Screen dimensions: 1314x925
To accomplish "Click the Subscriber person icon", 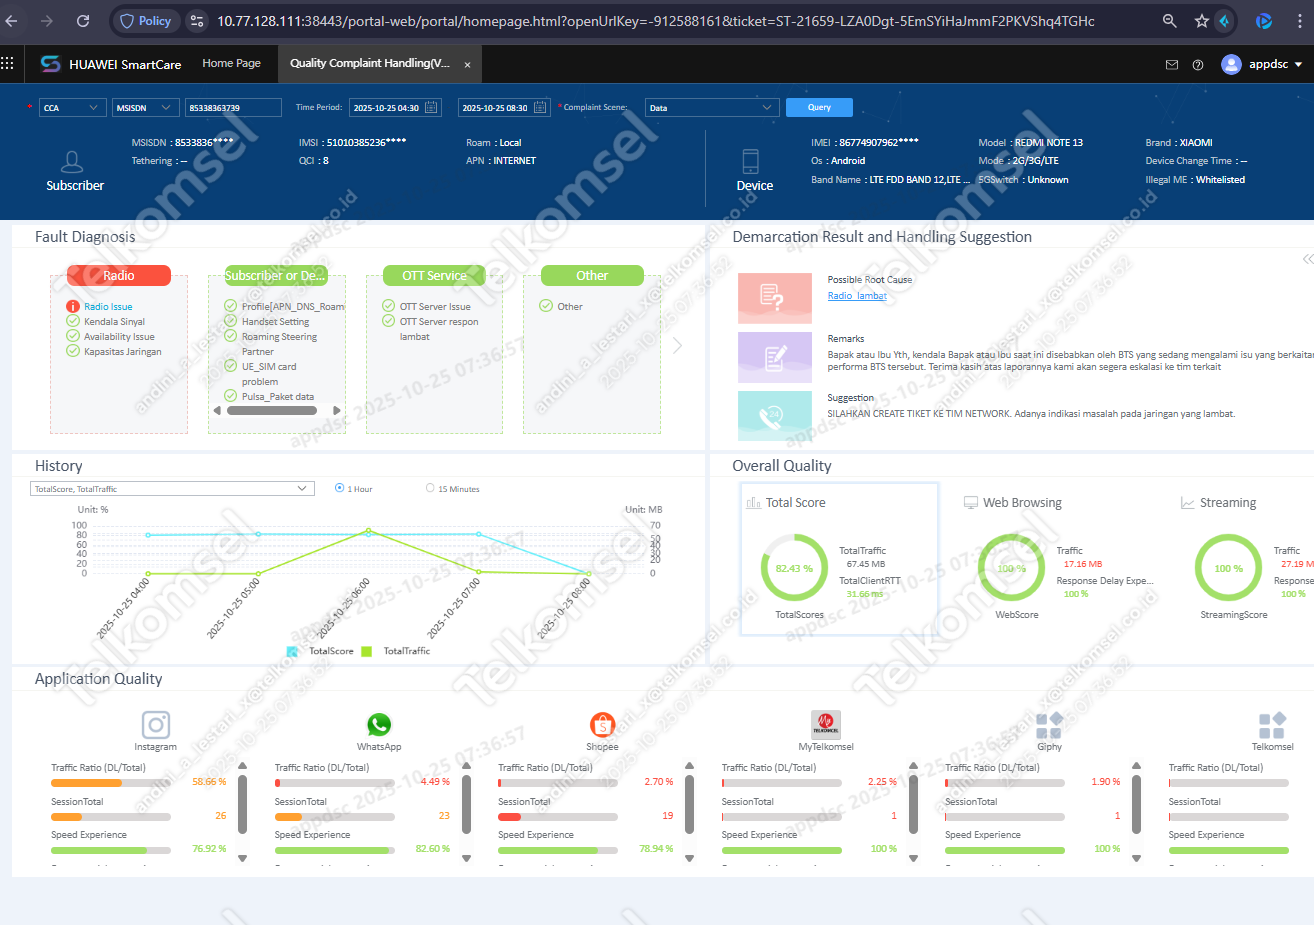I will [x=72, y=161].
